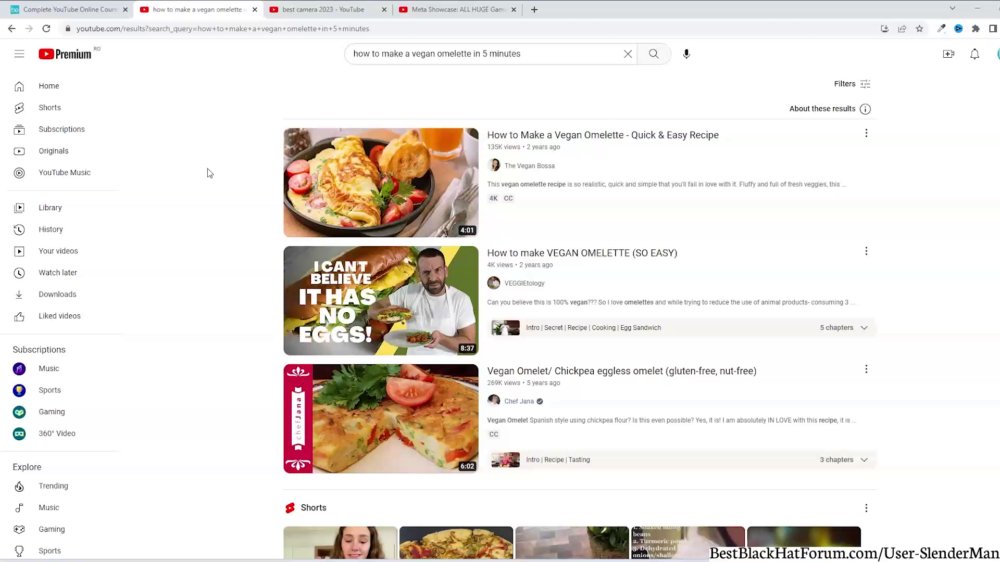The width and height of the screenshot is (1000, 562).
Task: Open Filters for search results
Action: (852, 84)
